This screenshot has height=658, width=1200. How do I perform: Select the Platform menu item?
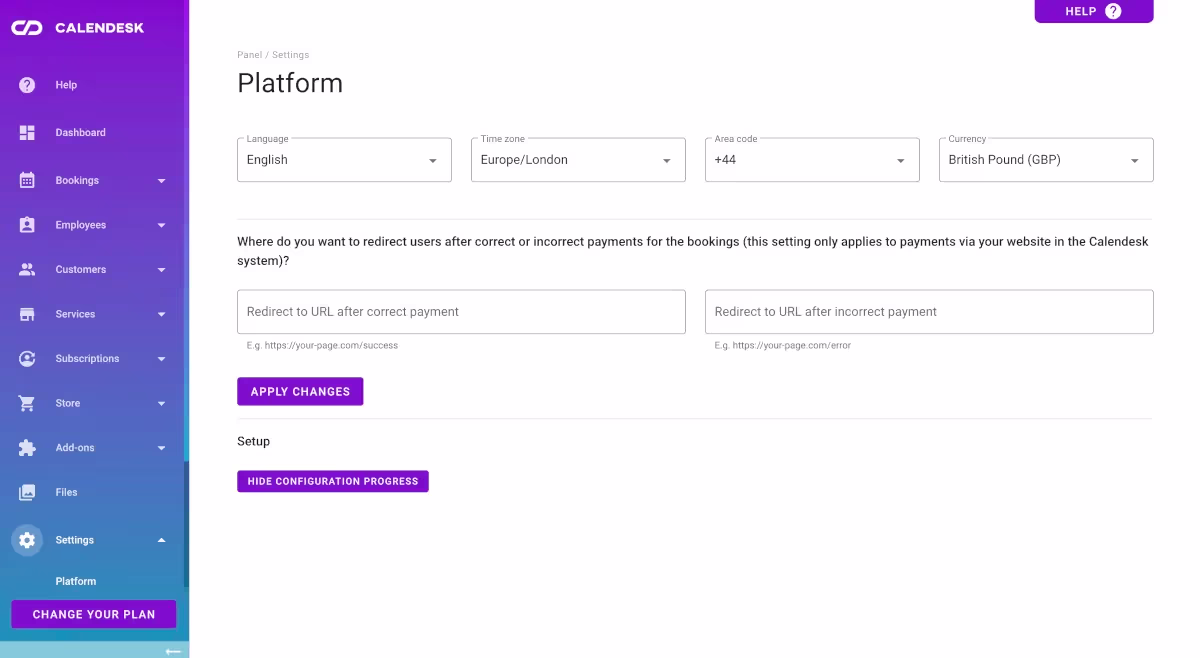[x=76, y=581]
